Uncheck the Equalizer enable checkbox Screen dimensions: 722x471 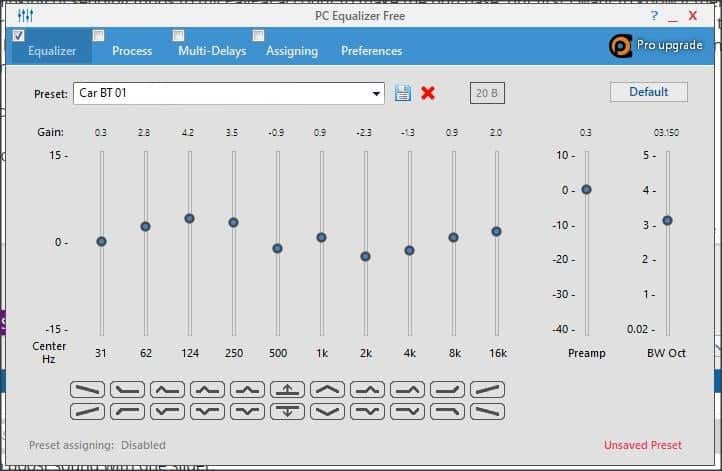pos(18,35)
